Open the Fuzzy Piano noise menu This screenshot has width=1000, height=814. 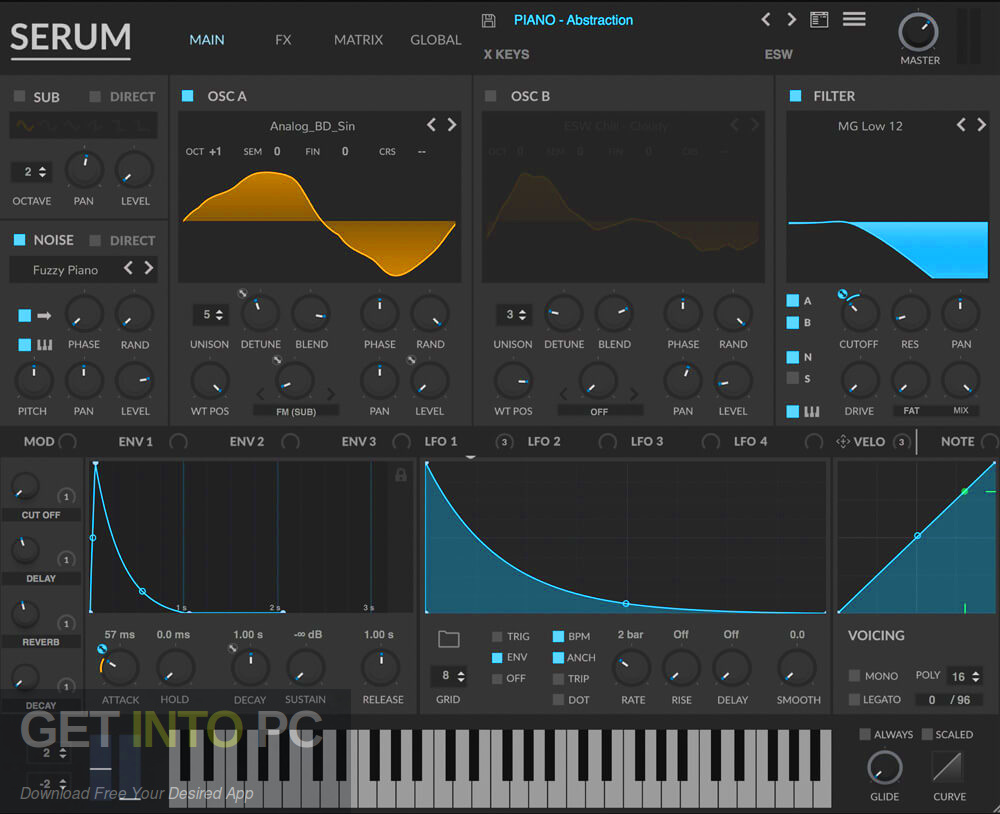pos(65,270)
